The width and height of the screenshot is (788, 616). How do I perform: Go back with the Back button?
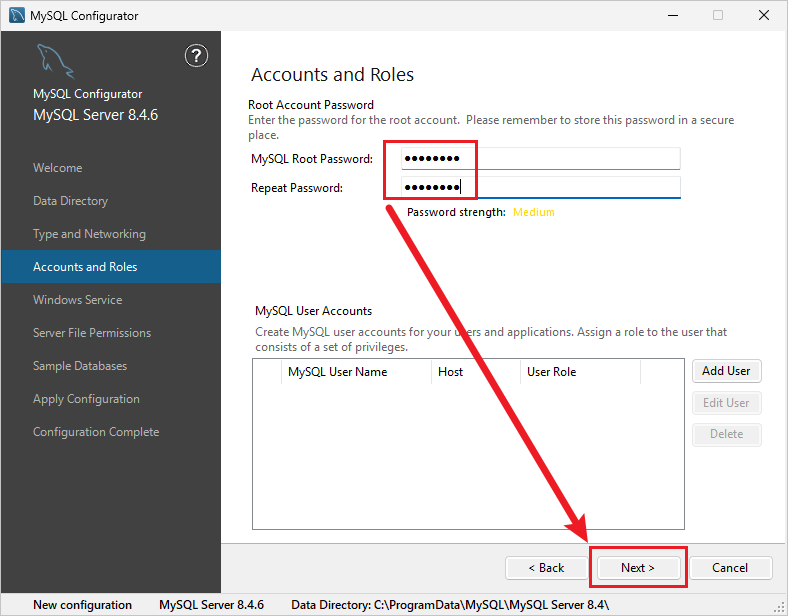(546, 568)
